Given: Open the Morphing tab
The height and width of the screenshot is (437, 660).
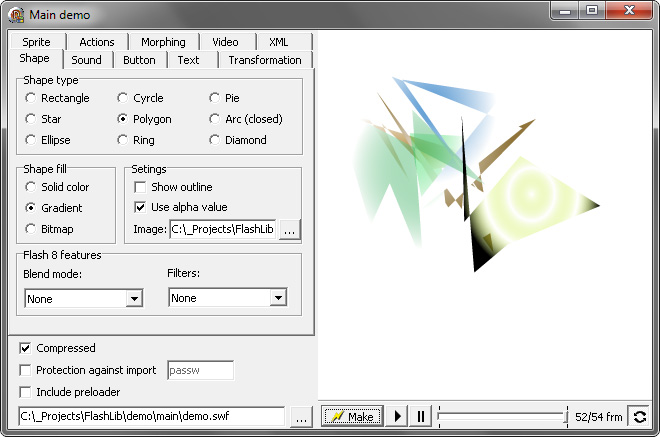Looking at the screenshot, I should point(163,42).
